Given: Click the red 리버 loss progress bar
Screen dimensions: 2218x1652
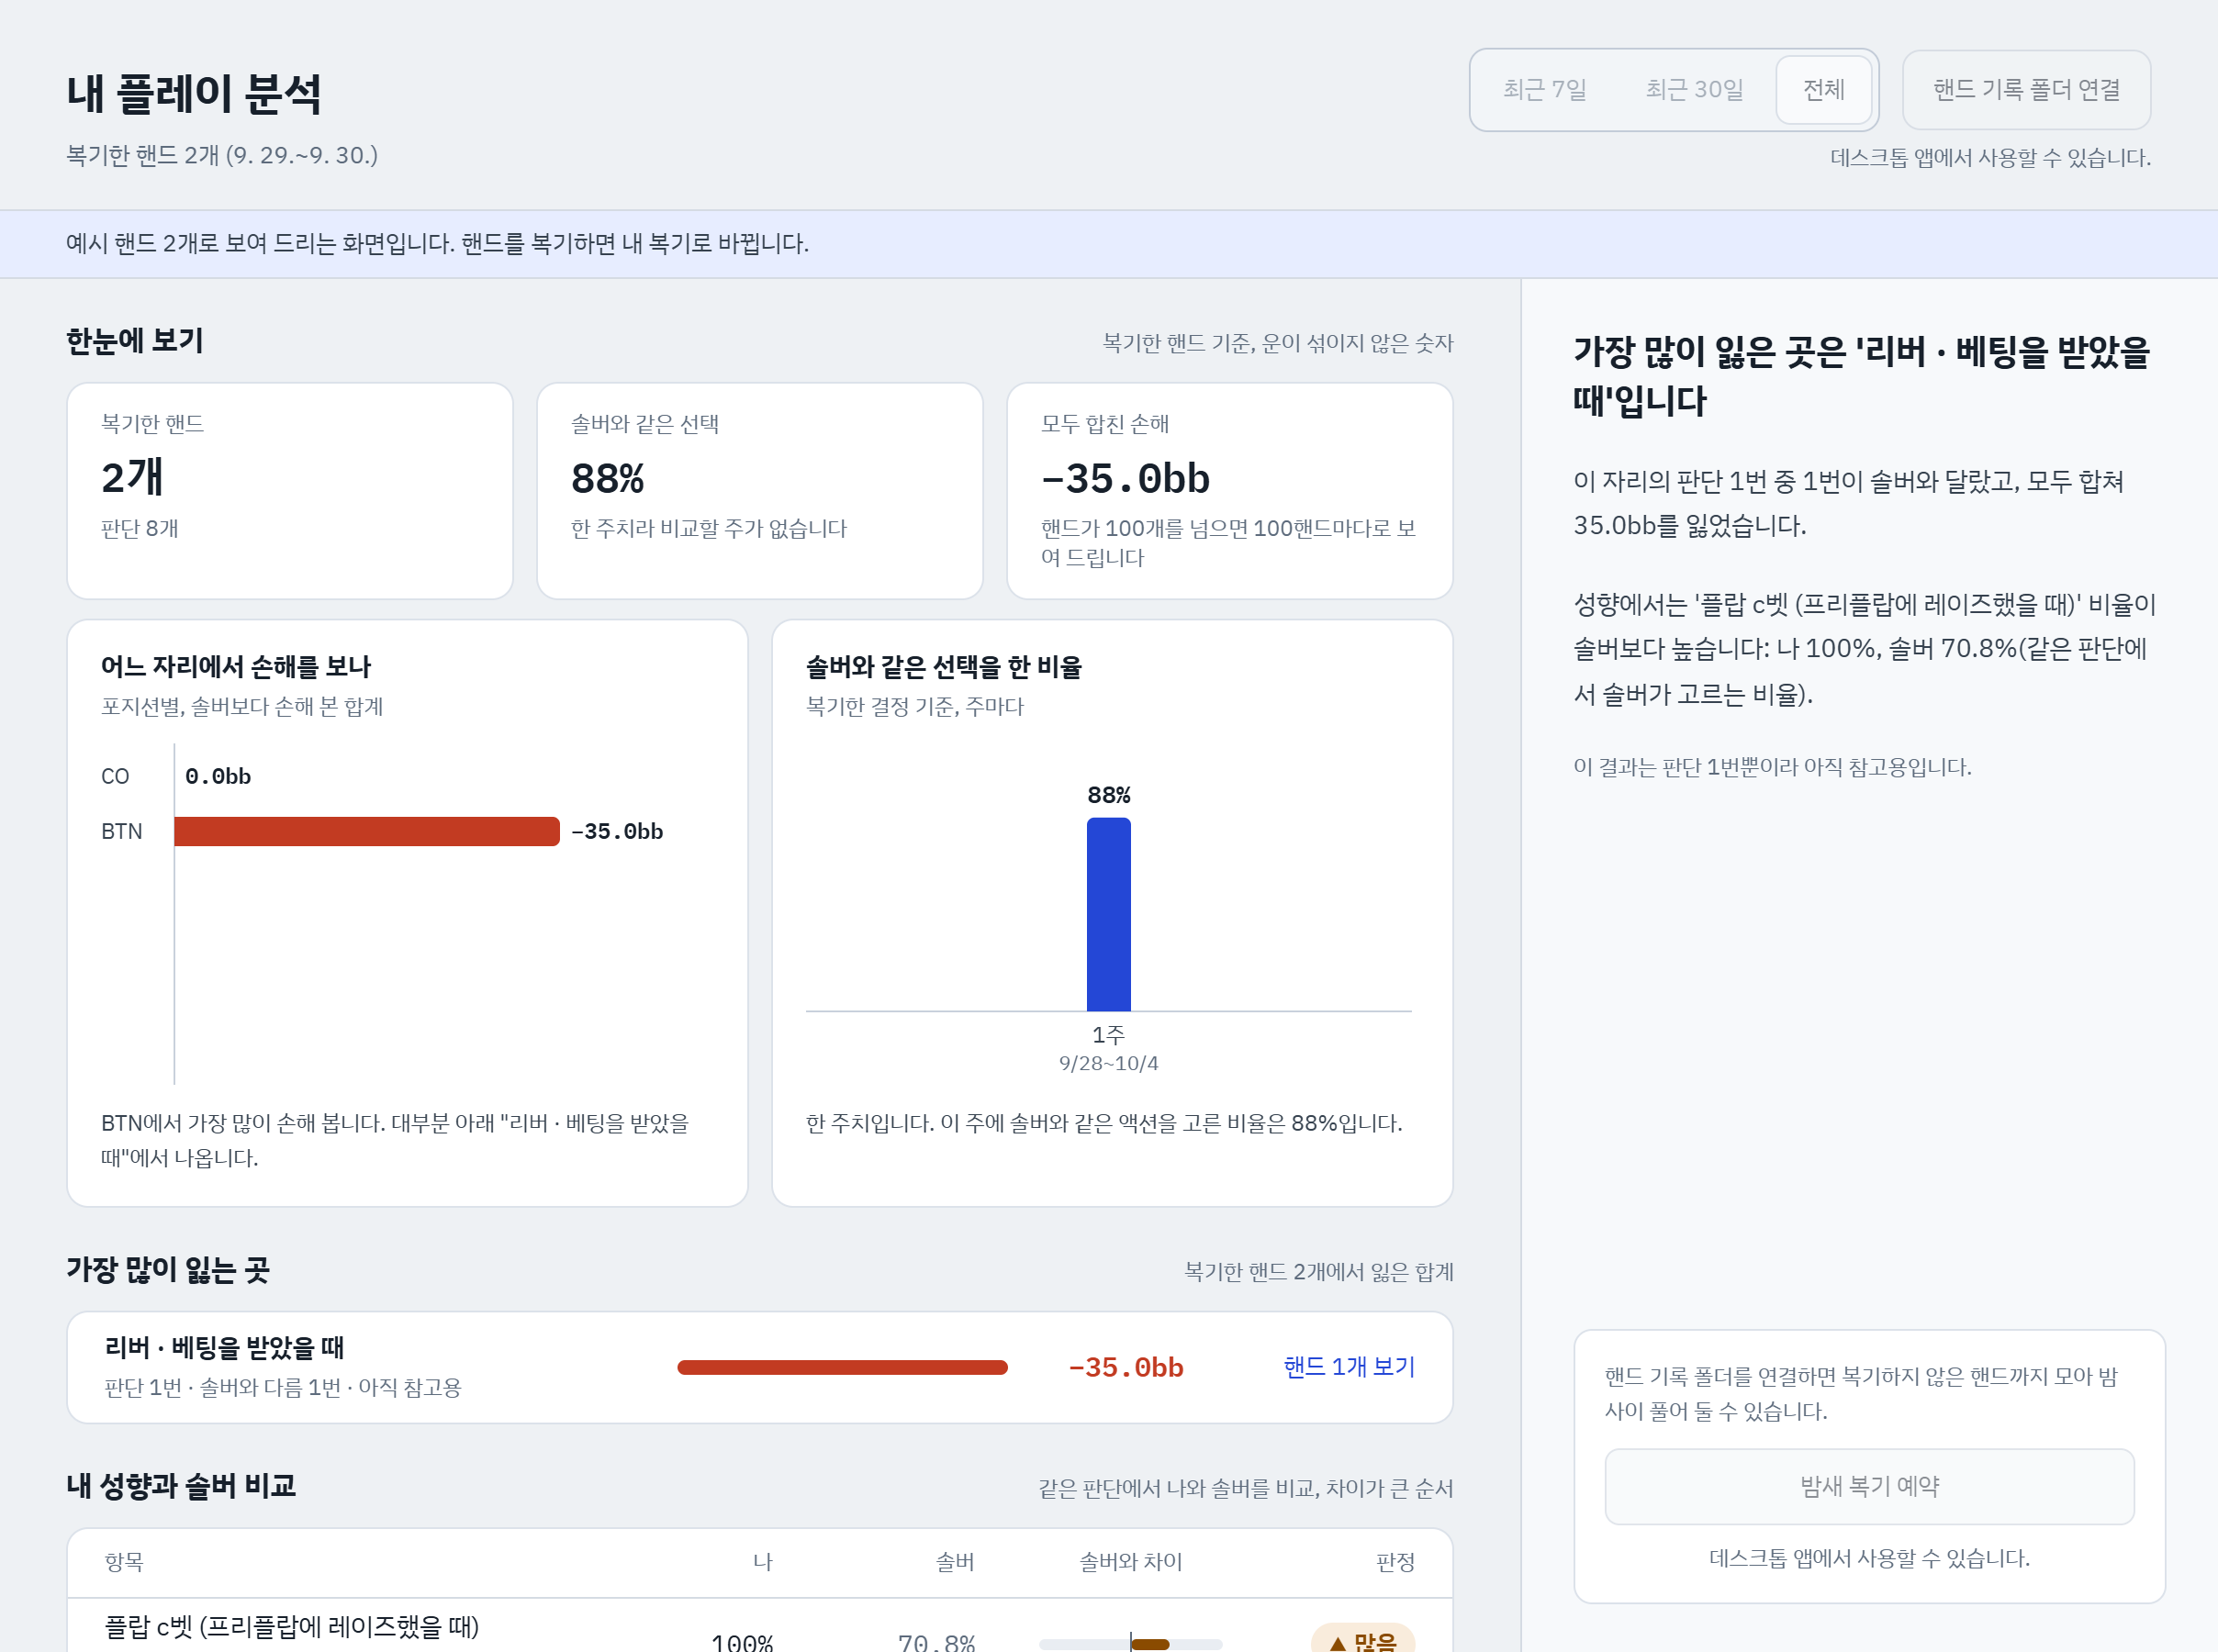Looking at the screenshot, I should pyautogui.click(x=842, y=1367).
